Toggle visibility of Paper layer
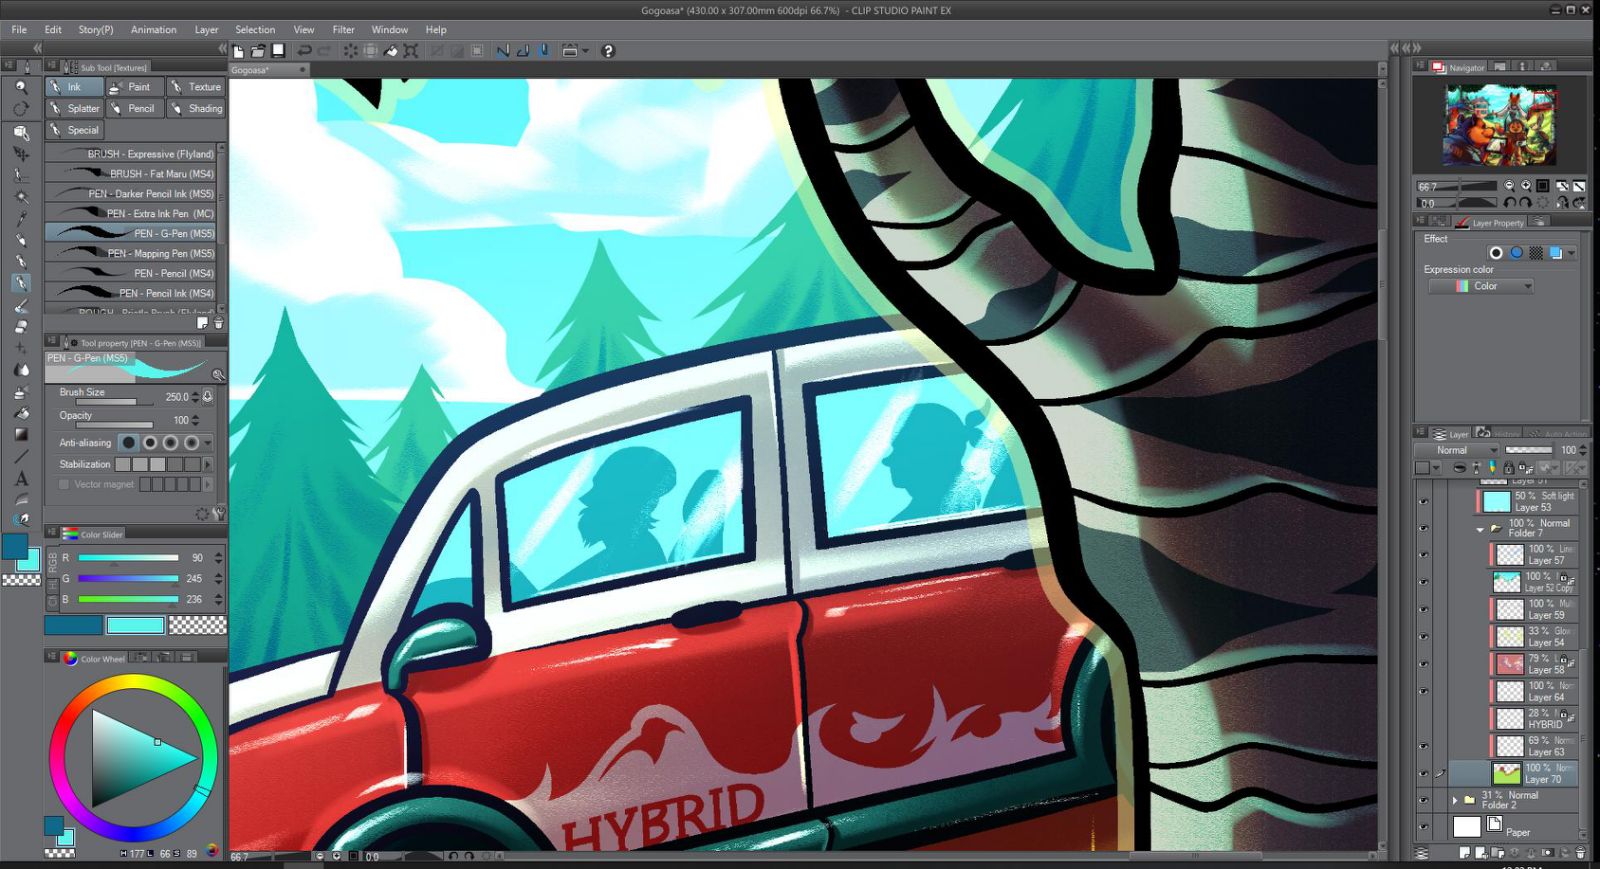This screenshot has height=869, width=1600. [1424, 827]
